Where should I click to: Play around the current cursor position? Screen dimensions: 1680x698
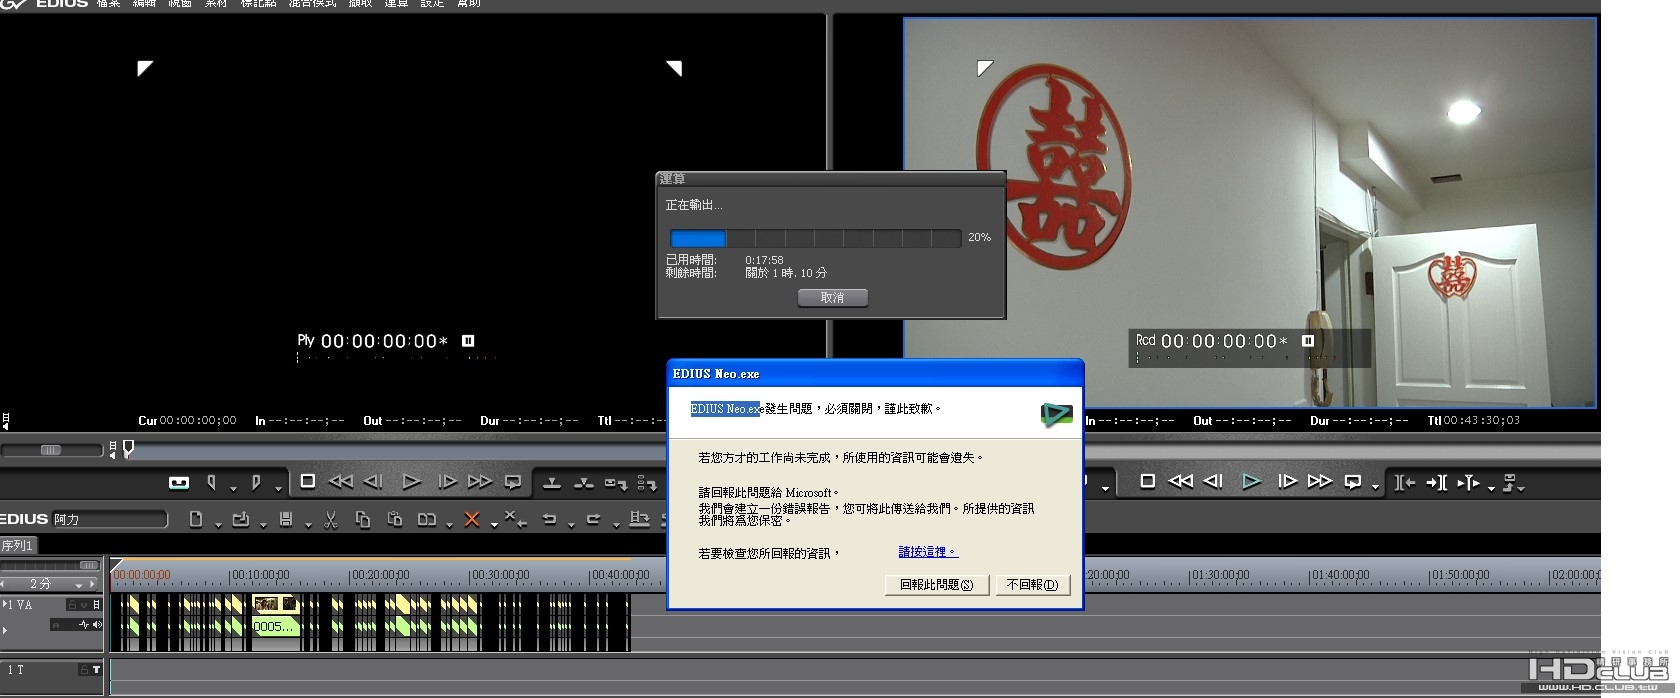[x=1468, y=483]
